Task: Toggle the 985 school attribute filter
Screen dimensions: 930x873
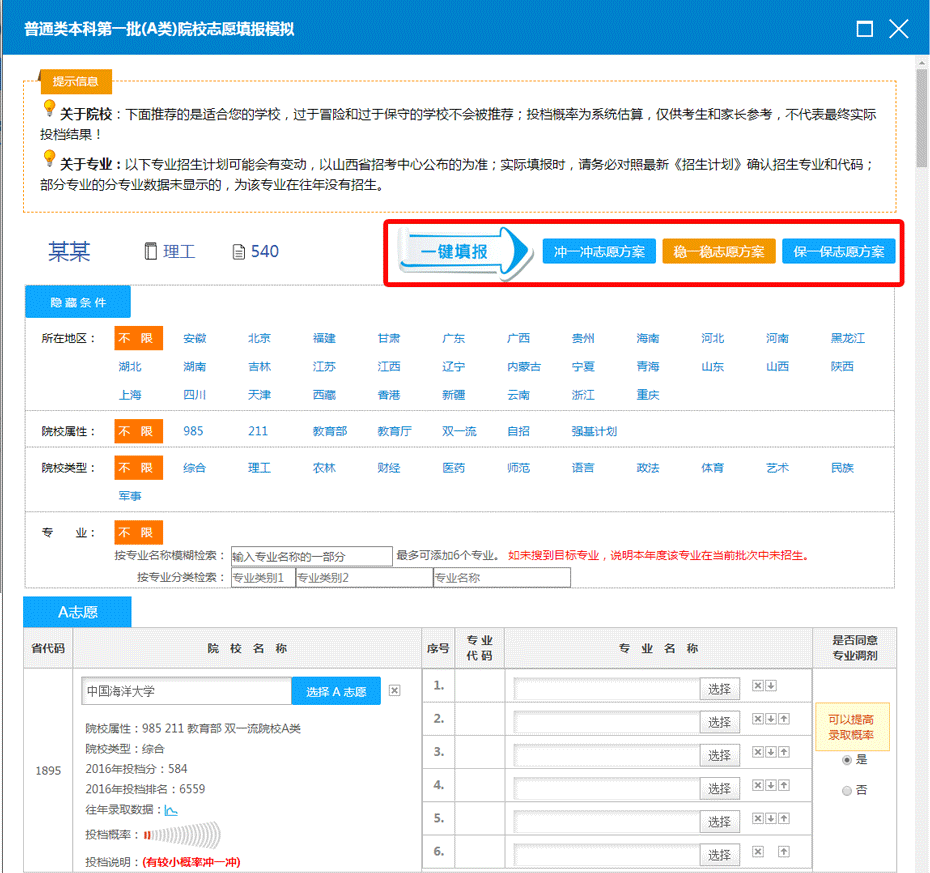Action: [x=193, y=431]
